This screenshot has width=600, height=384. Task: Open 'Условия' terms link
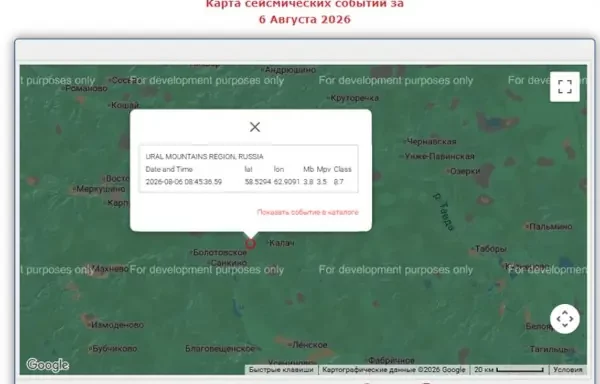pos(568,370)
